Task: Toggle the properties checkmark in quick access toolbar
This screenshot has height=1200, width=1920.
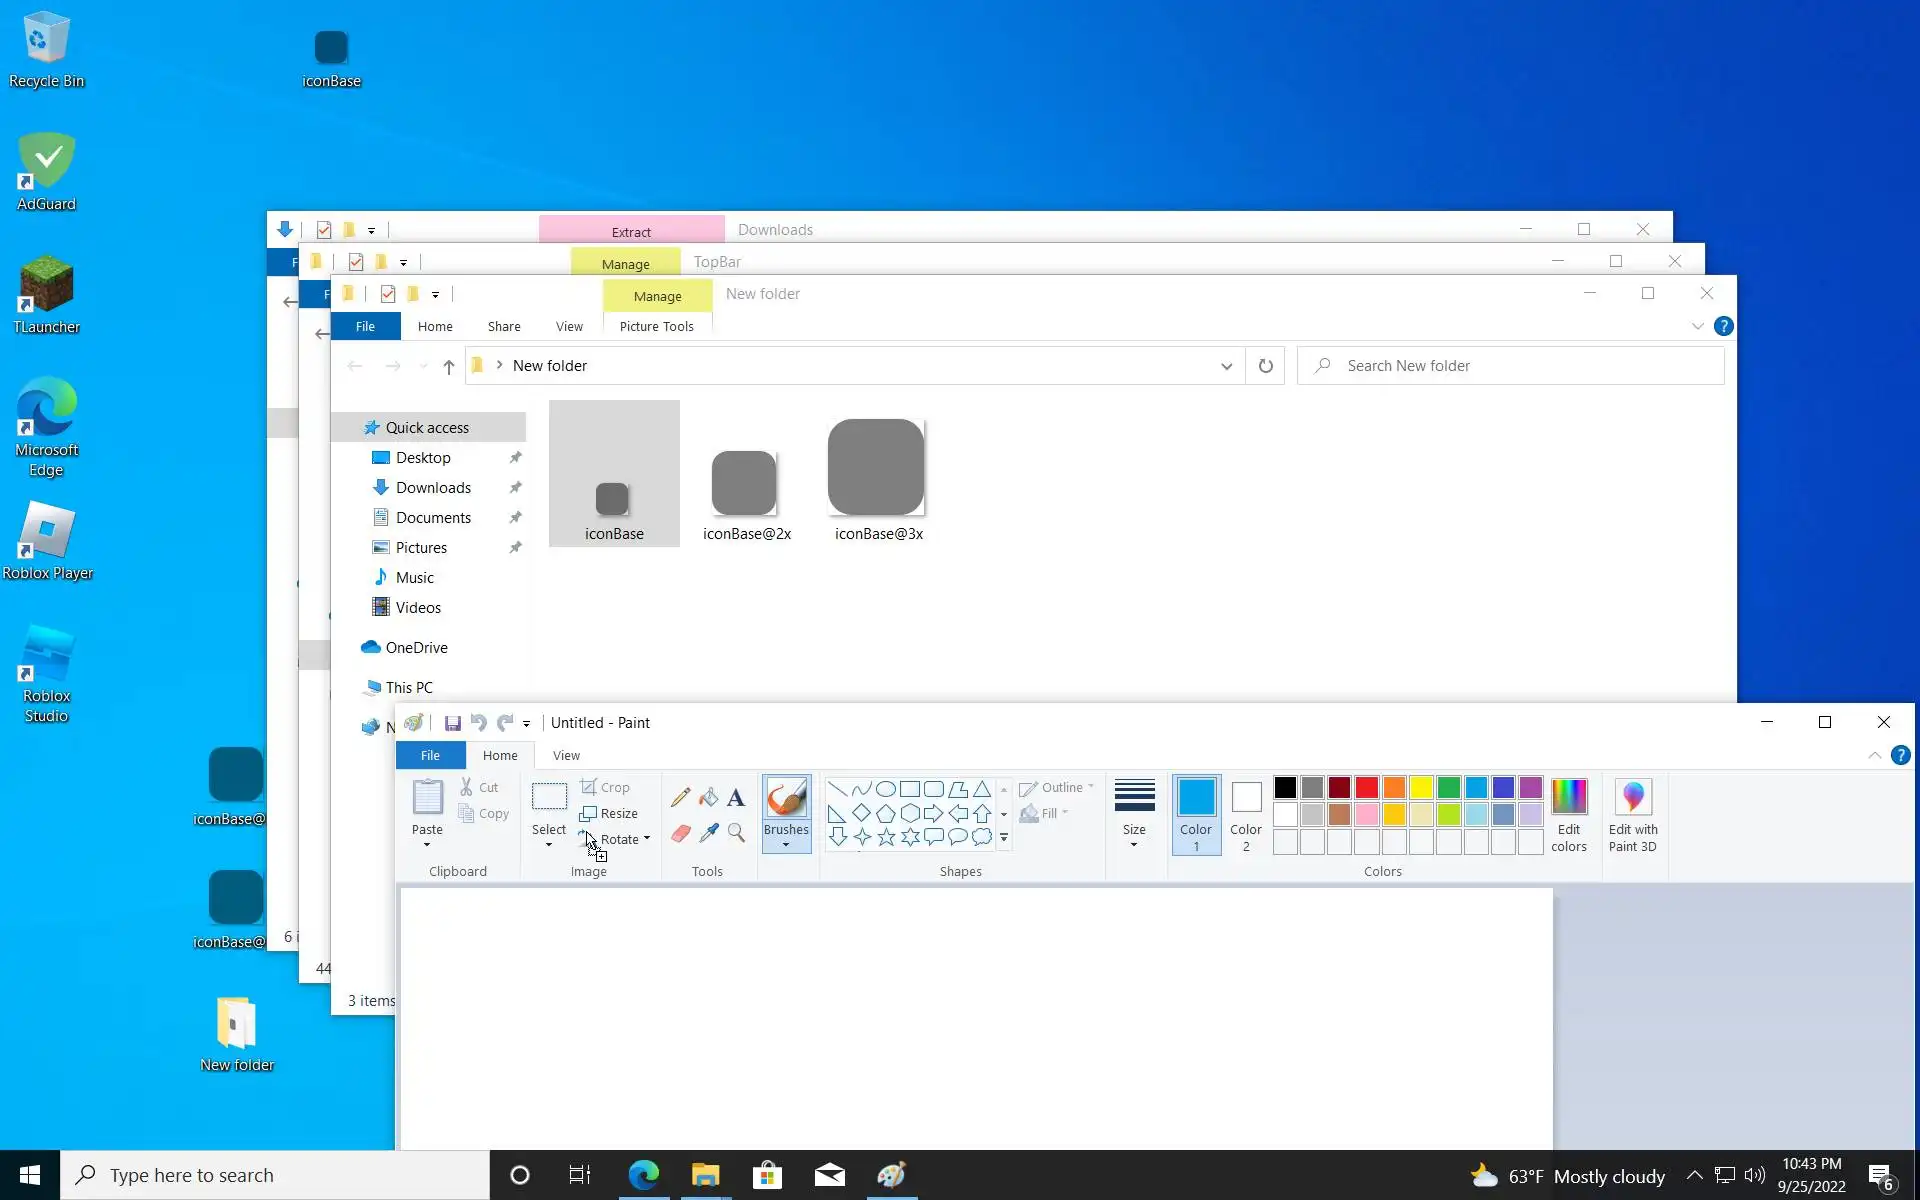Action: click(x=388, y=294)
